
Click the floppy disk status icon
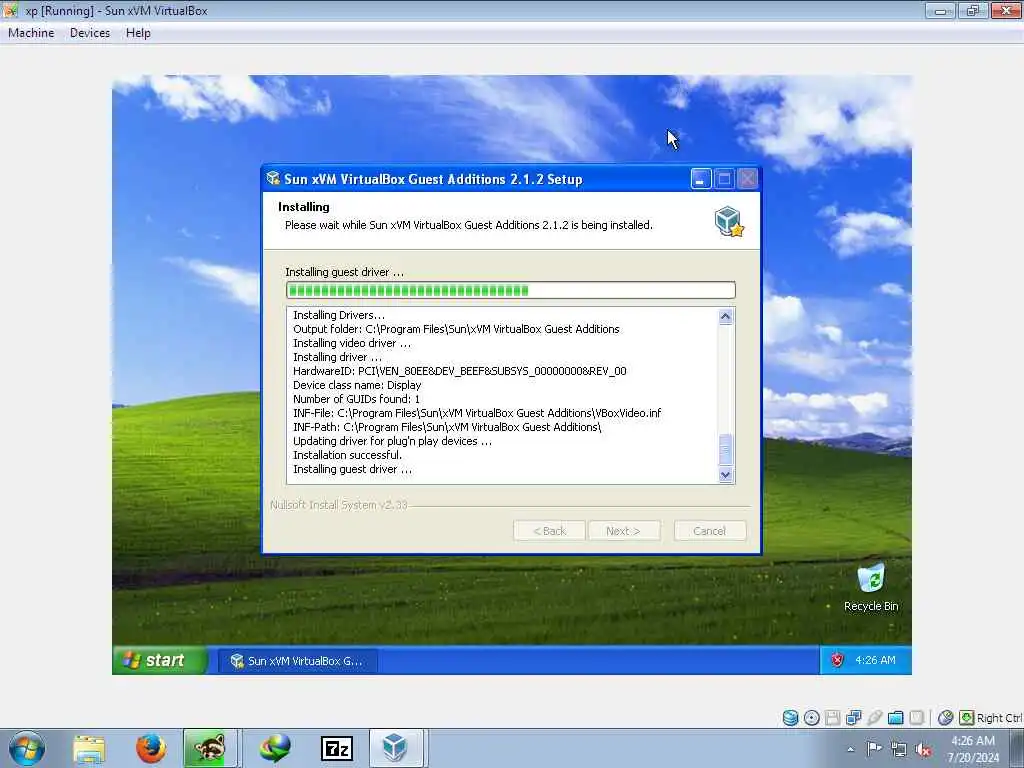point(832,718)
